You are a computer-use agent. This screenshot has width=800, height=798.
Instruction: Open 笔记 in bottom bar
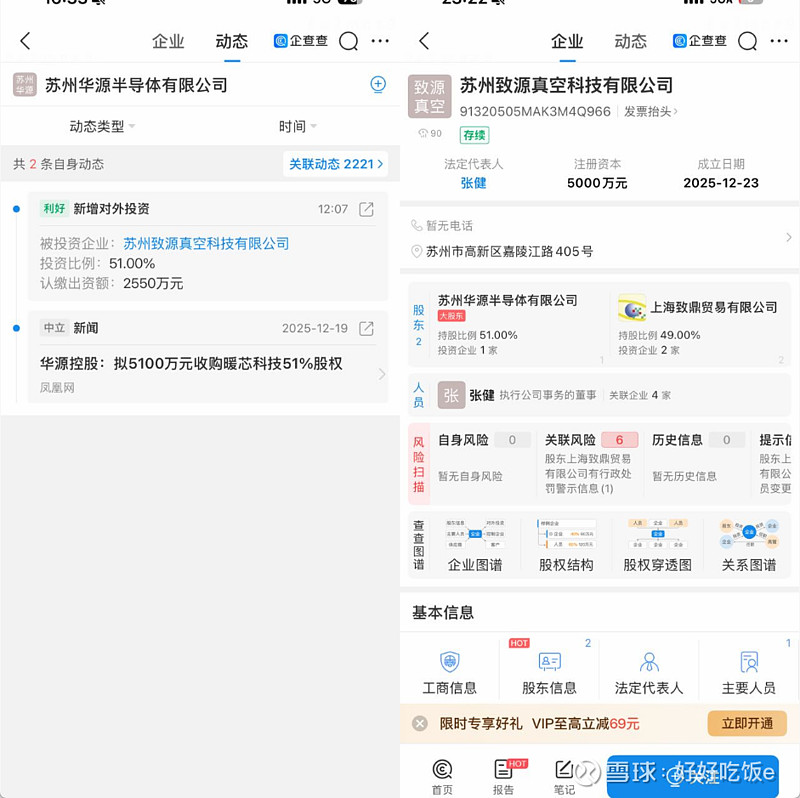[x=564, y=777]
